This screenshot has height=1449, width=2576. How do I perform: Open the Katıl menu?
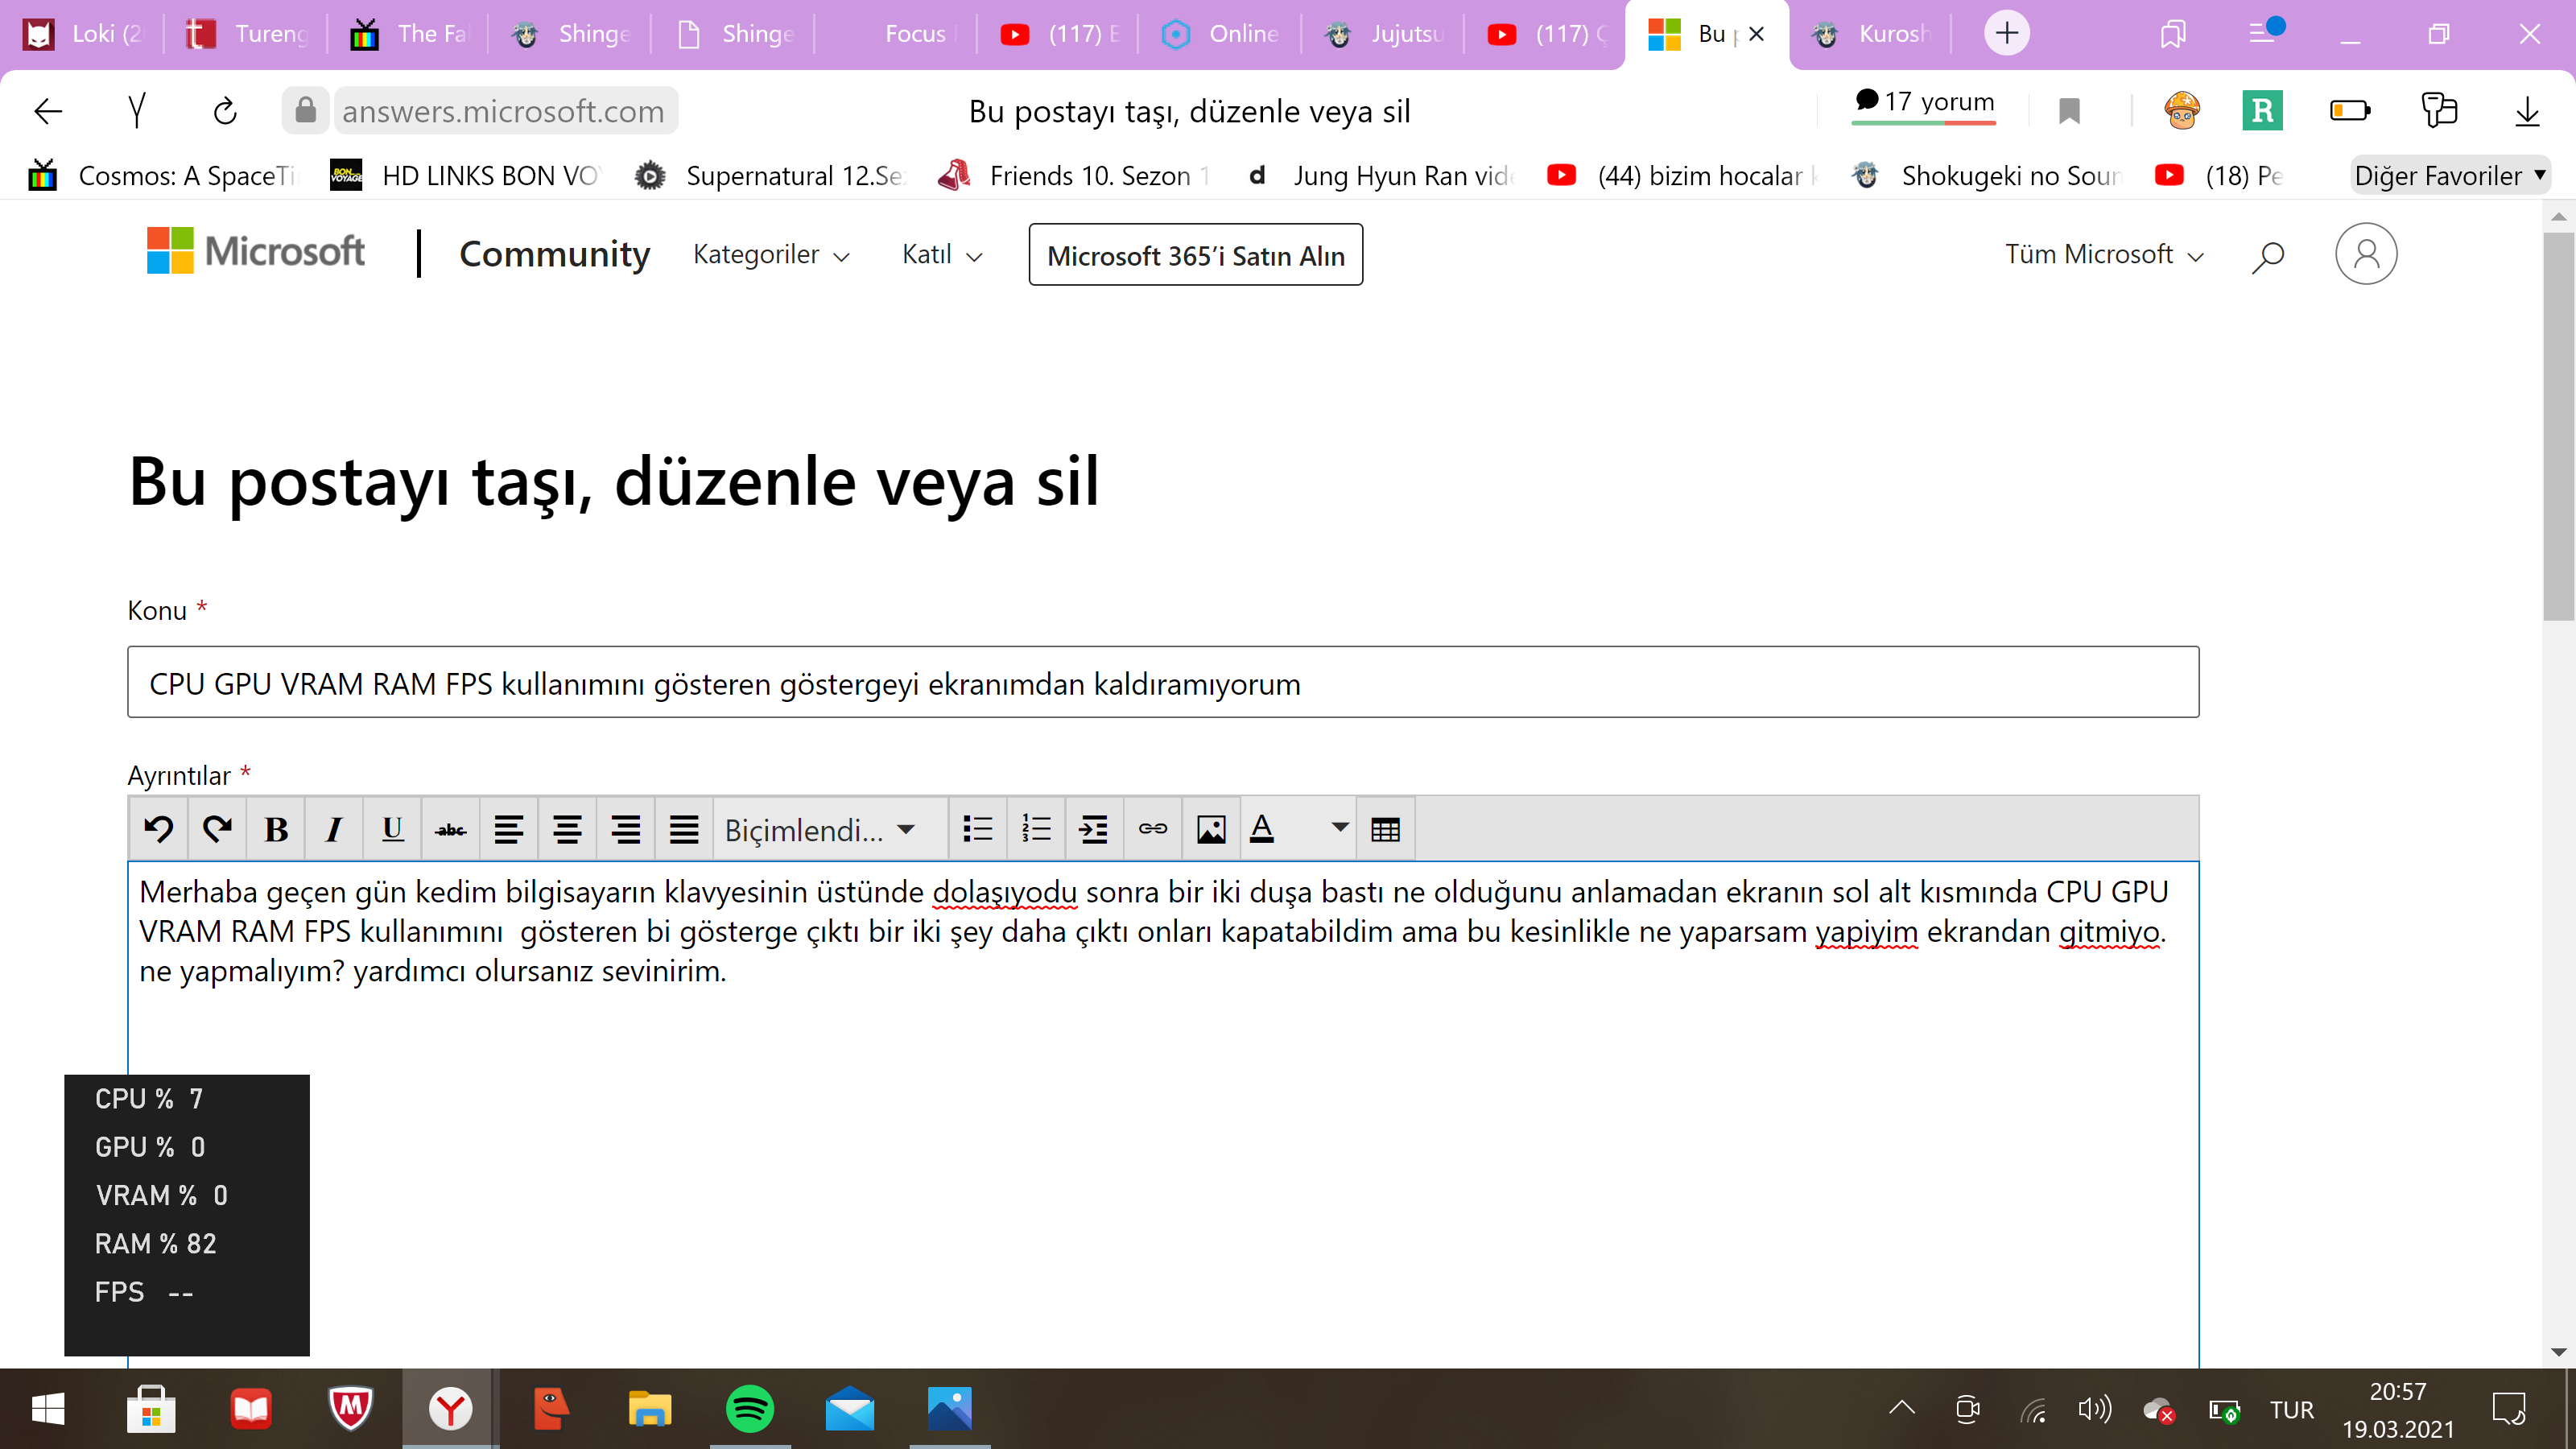(x=942, y=255)
